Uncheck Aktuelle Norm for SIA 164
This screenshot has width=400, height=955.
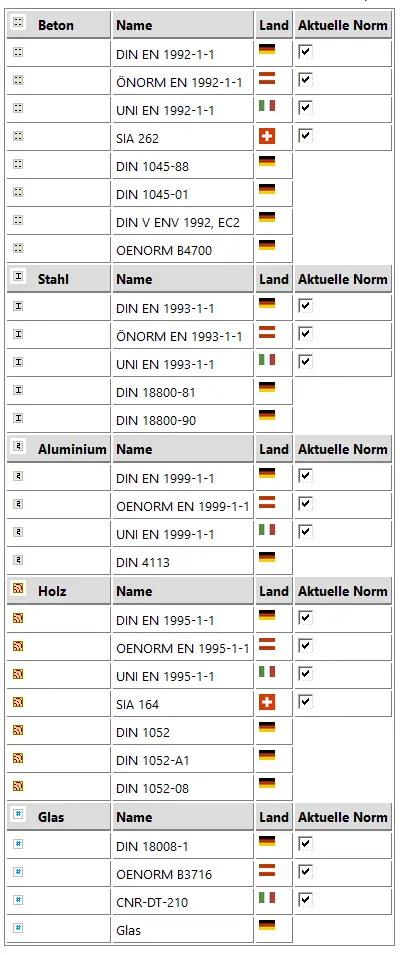[305, 702]
